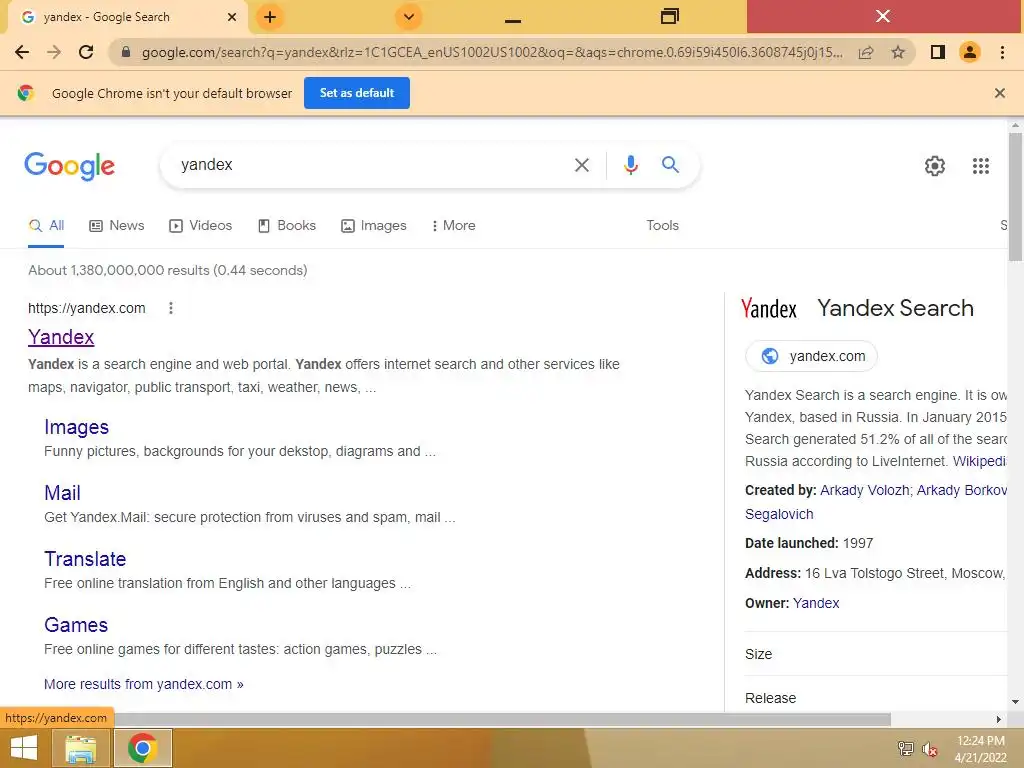Viewport: 1024px width, 768px height.
Task: Close the yandex - Google Search tab
Action: (x=232, y=17)
